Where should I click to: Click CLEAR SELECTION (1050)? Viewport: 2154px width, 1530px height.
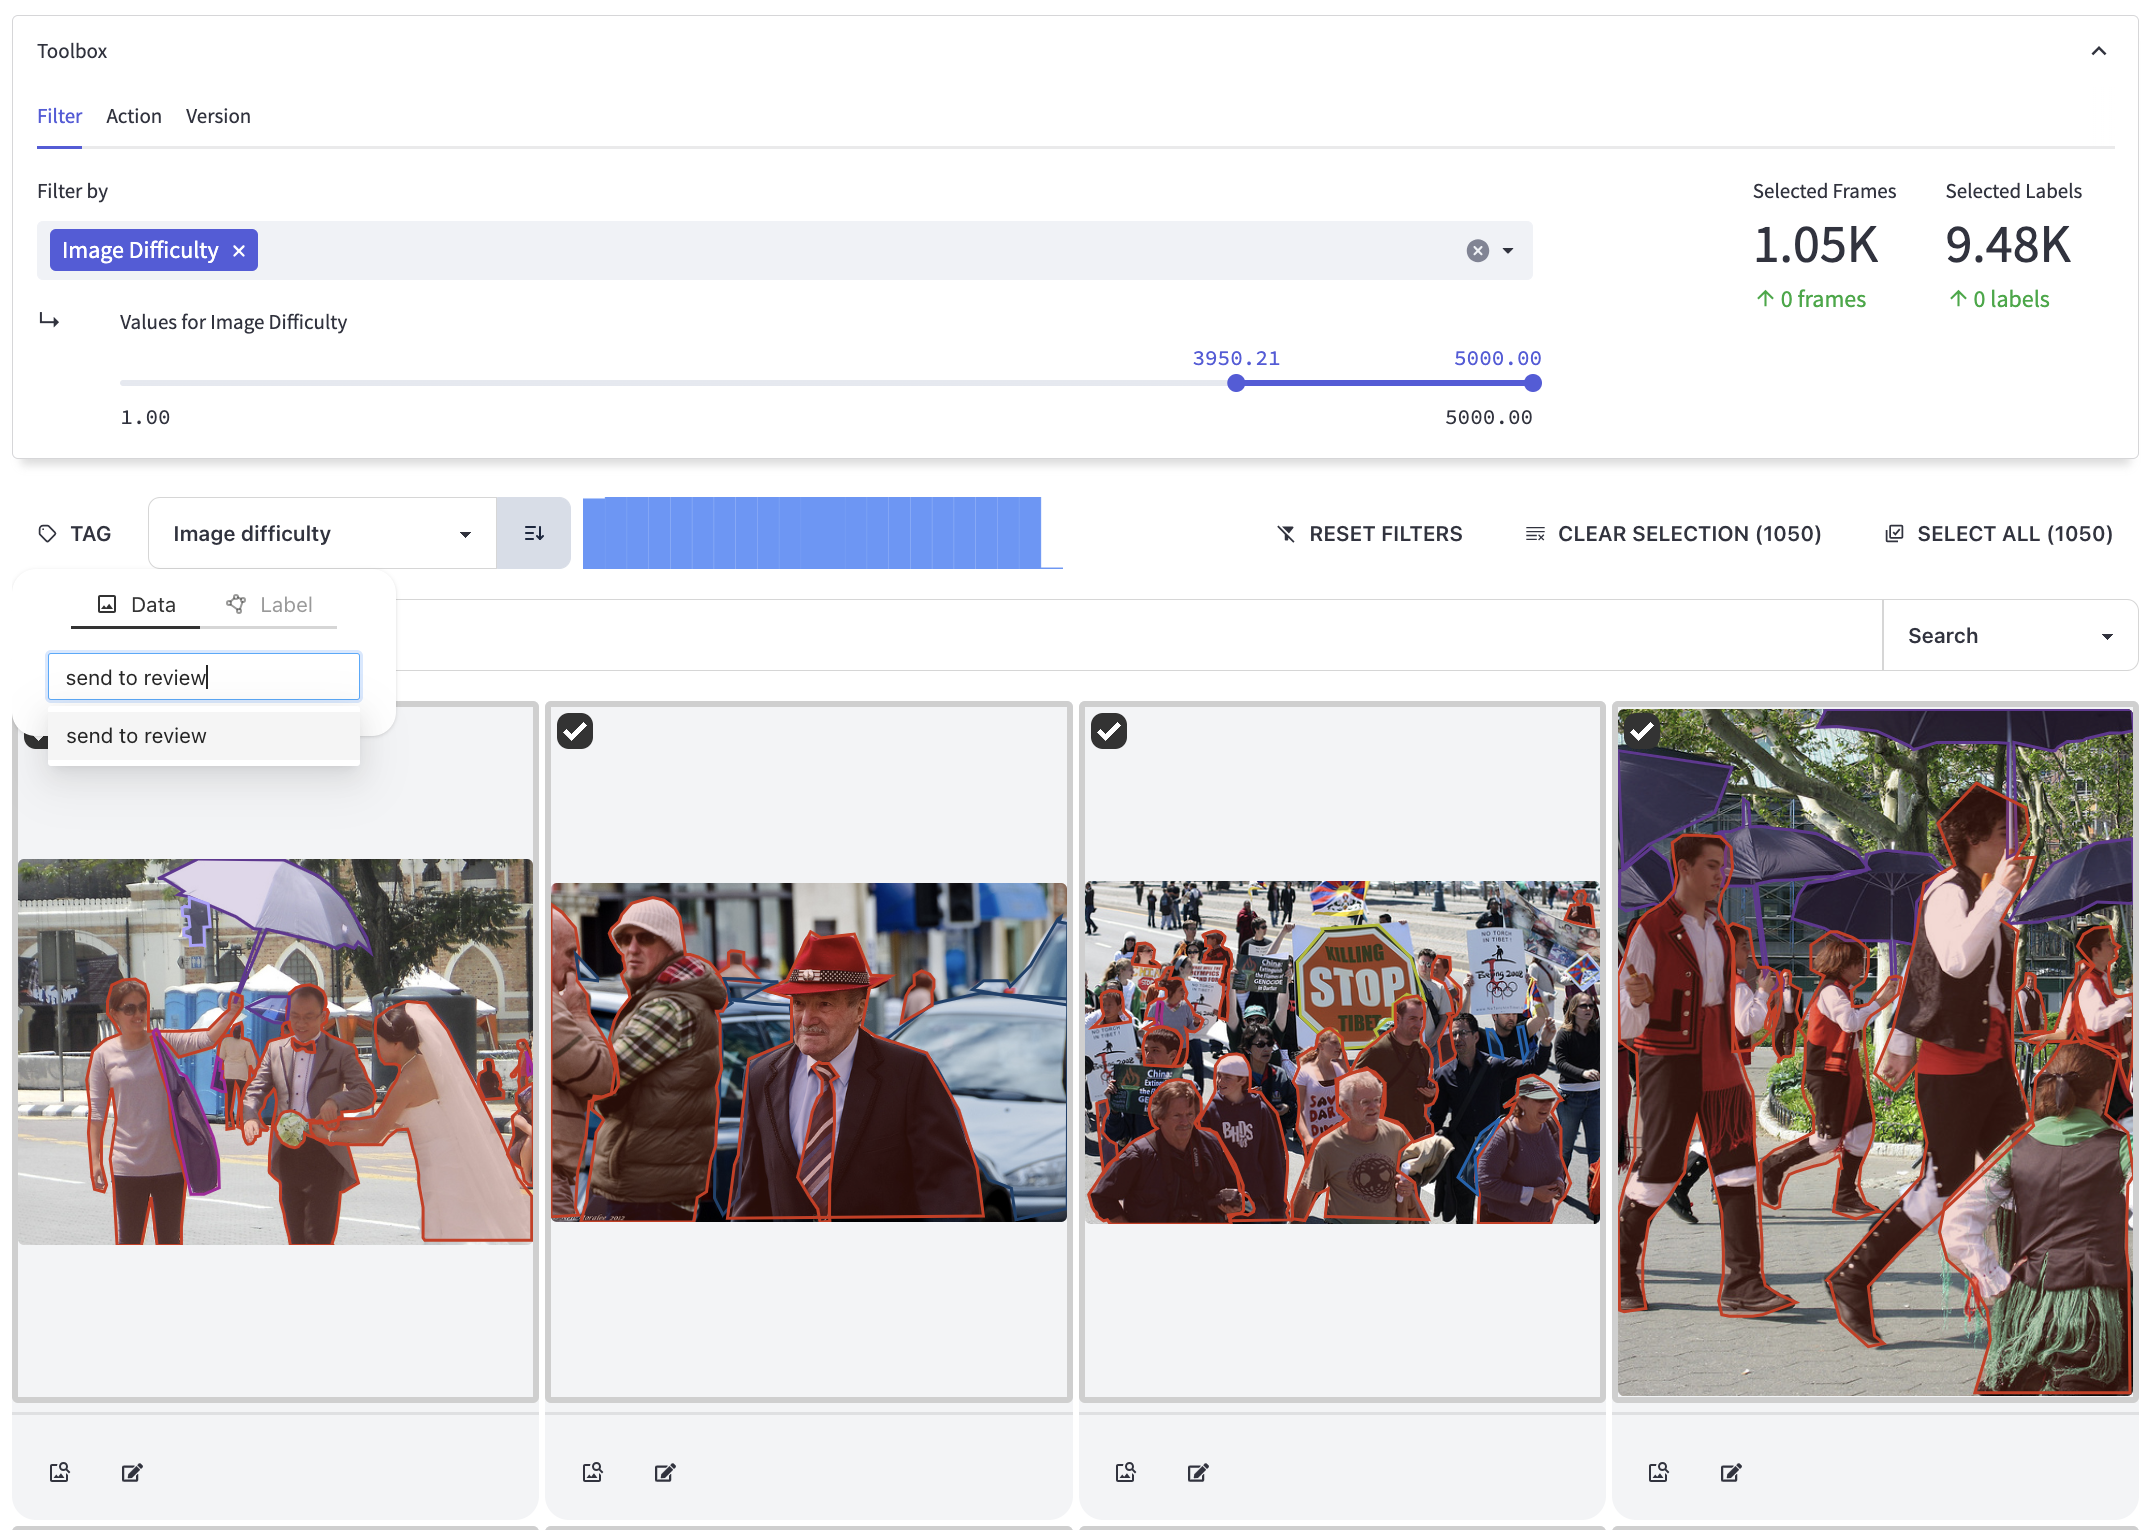tap(1673, 534)
